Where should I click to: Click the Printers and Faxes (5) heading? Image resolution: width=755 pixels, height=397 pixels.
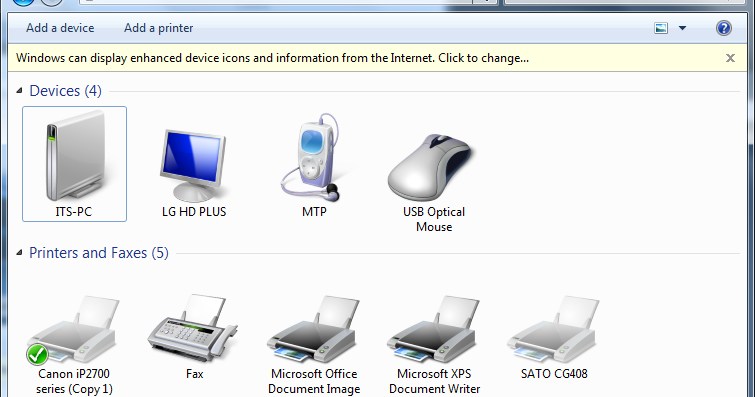[x=99, y=252]
